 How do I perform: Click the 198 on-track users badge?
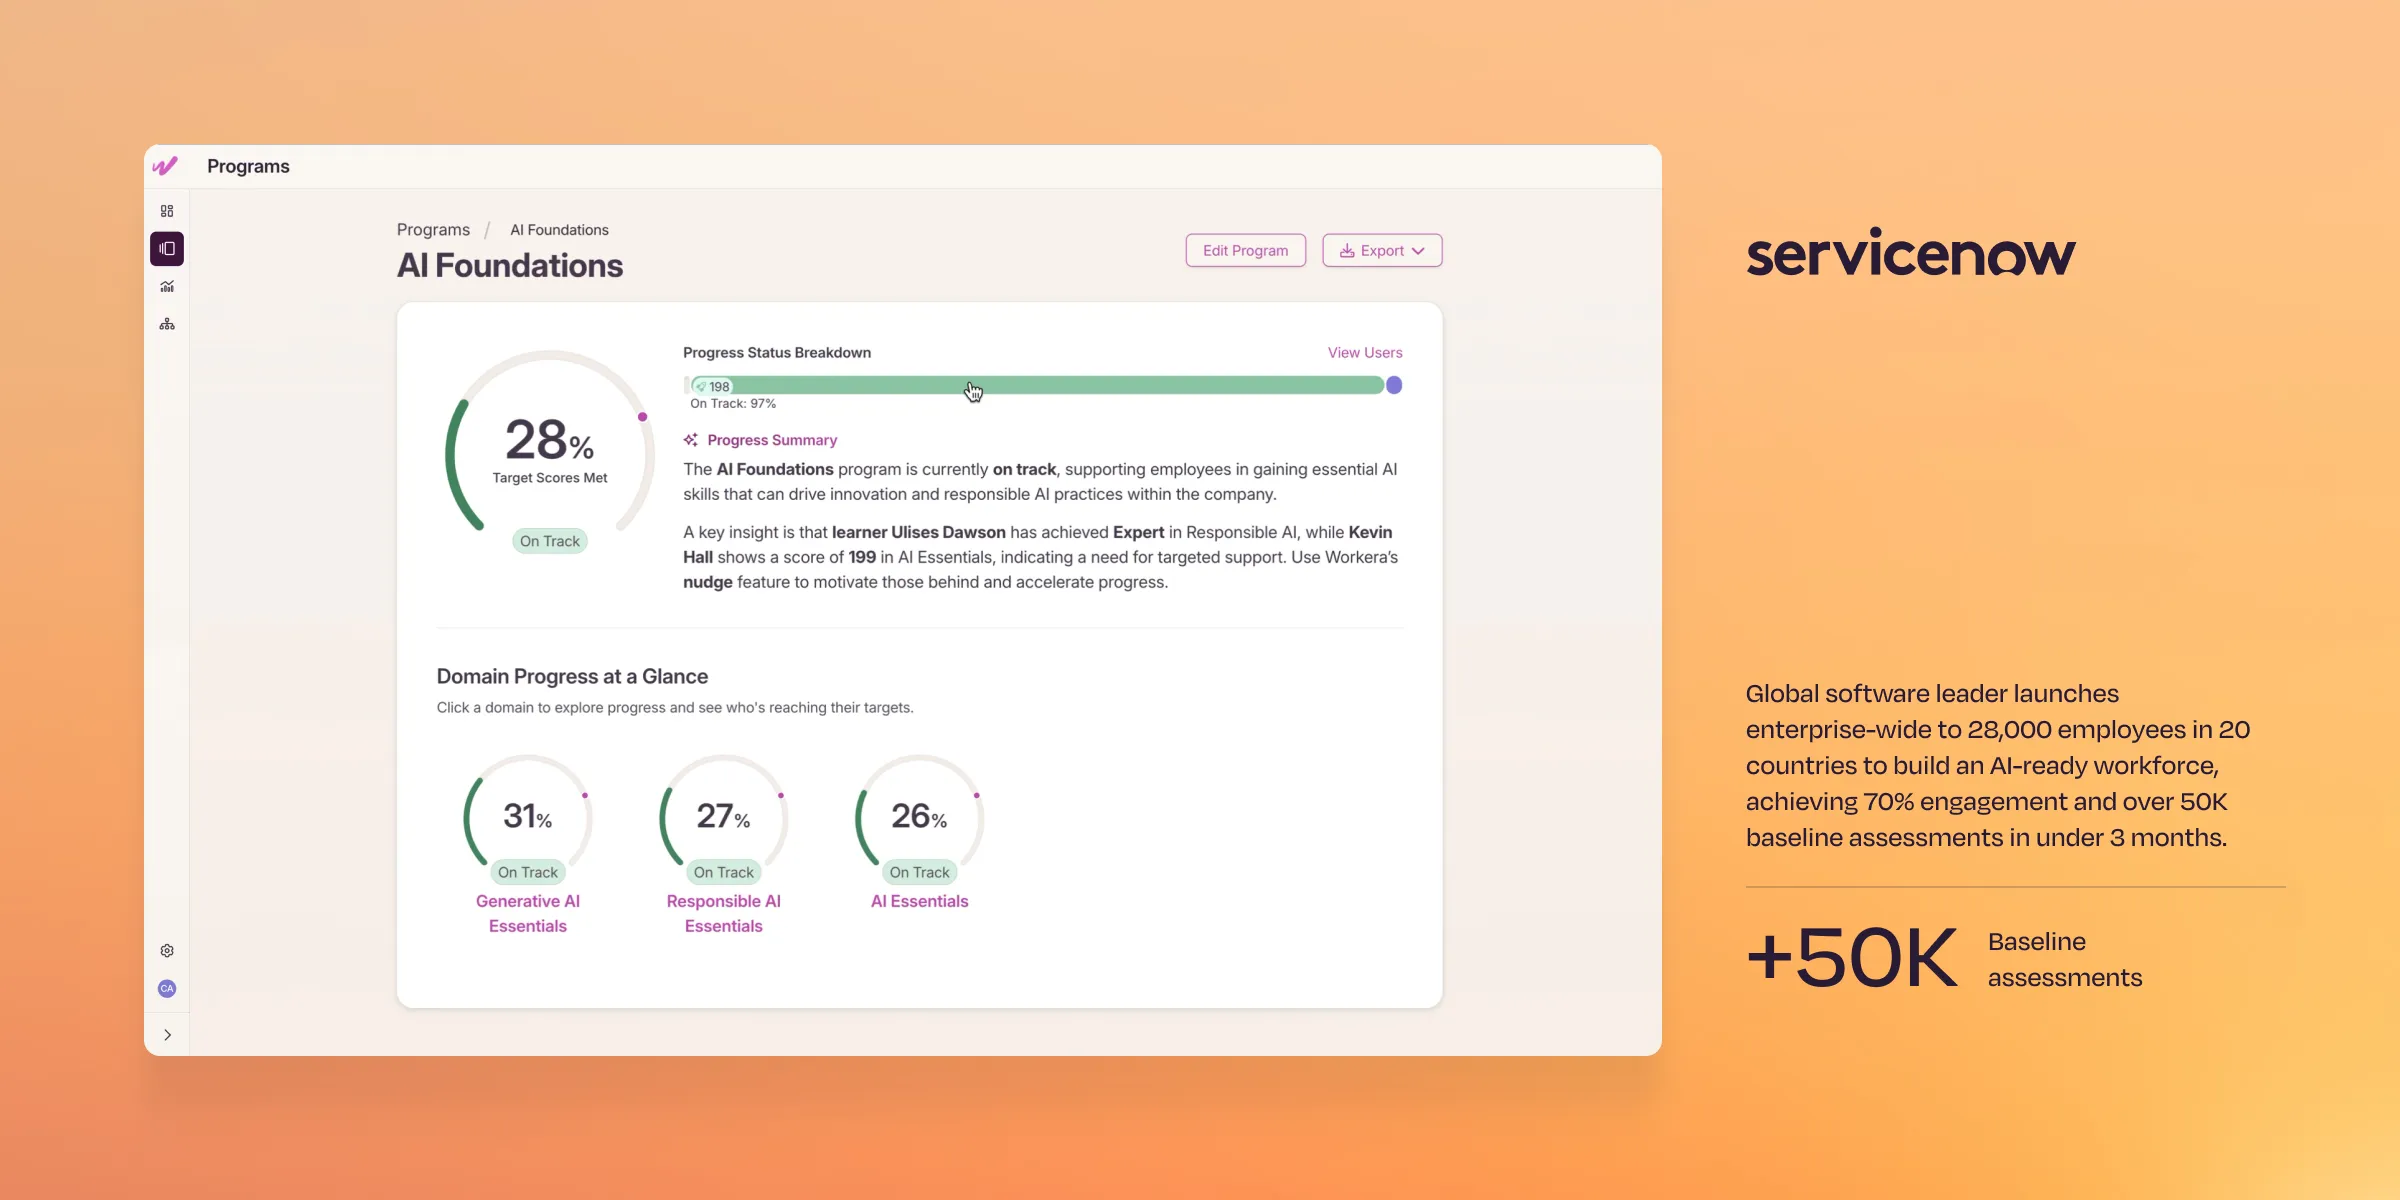(x=713, y=387)
